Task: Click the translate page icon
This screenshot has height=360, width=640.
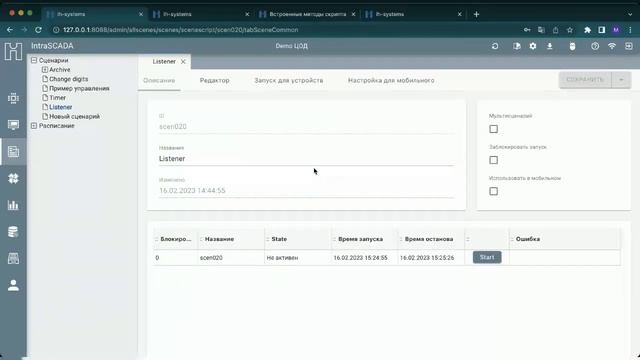Action: click(x=541, y=30)
